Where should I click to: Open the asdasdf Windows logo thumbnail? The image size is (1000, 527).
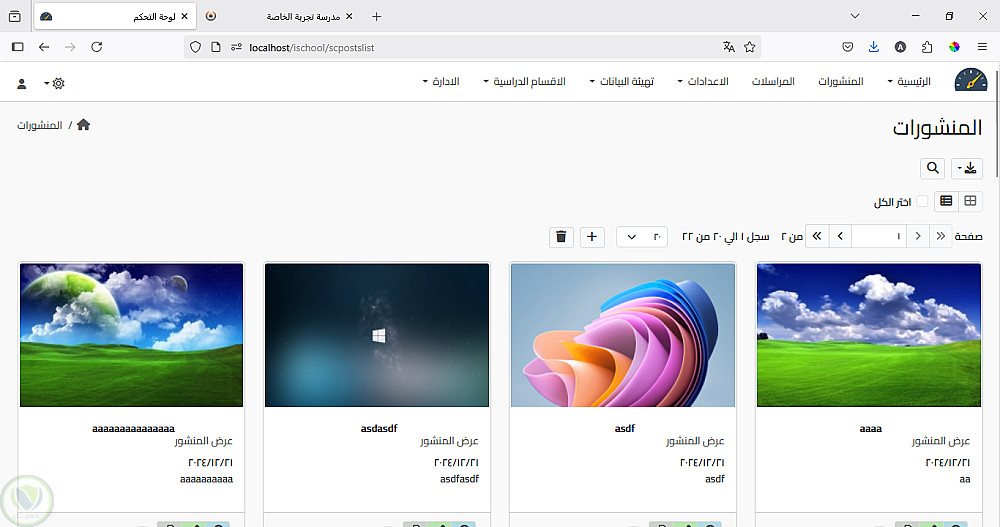pyautogui.click(x=377, y=335)
